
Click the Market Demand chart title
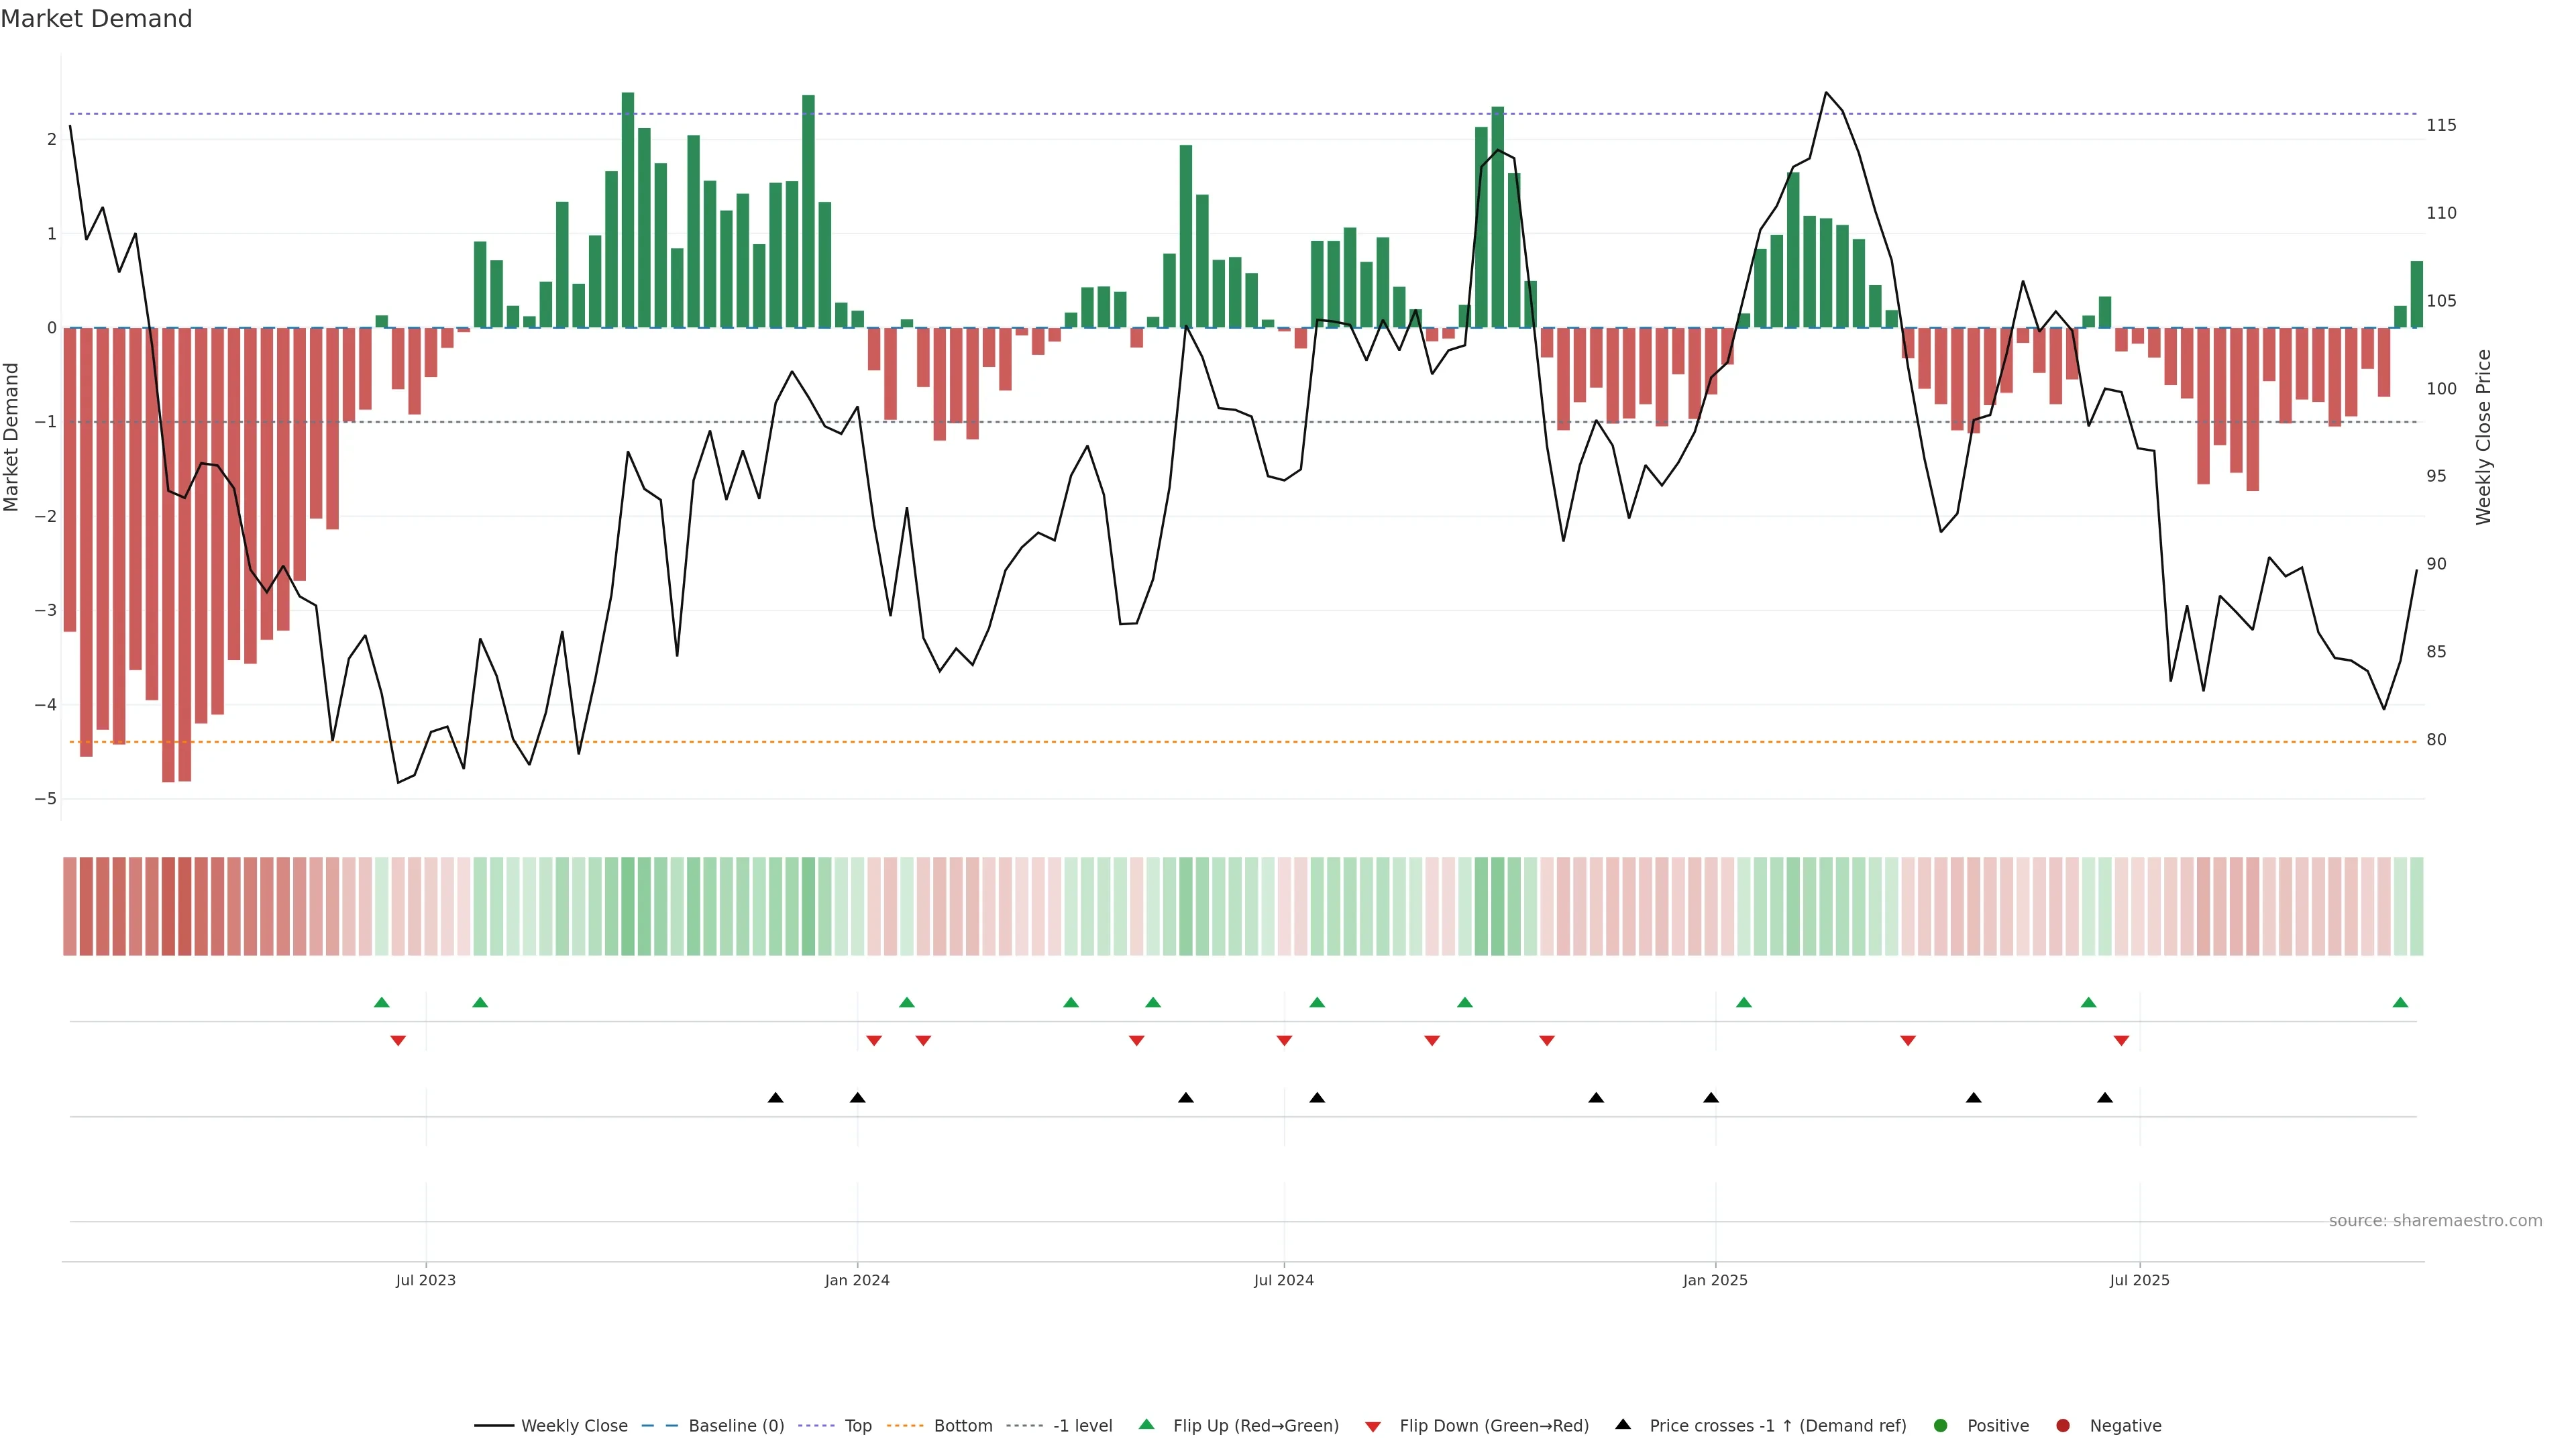(96, 19)
